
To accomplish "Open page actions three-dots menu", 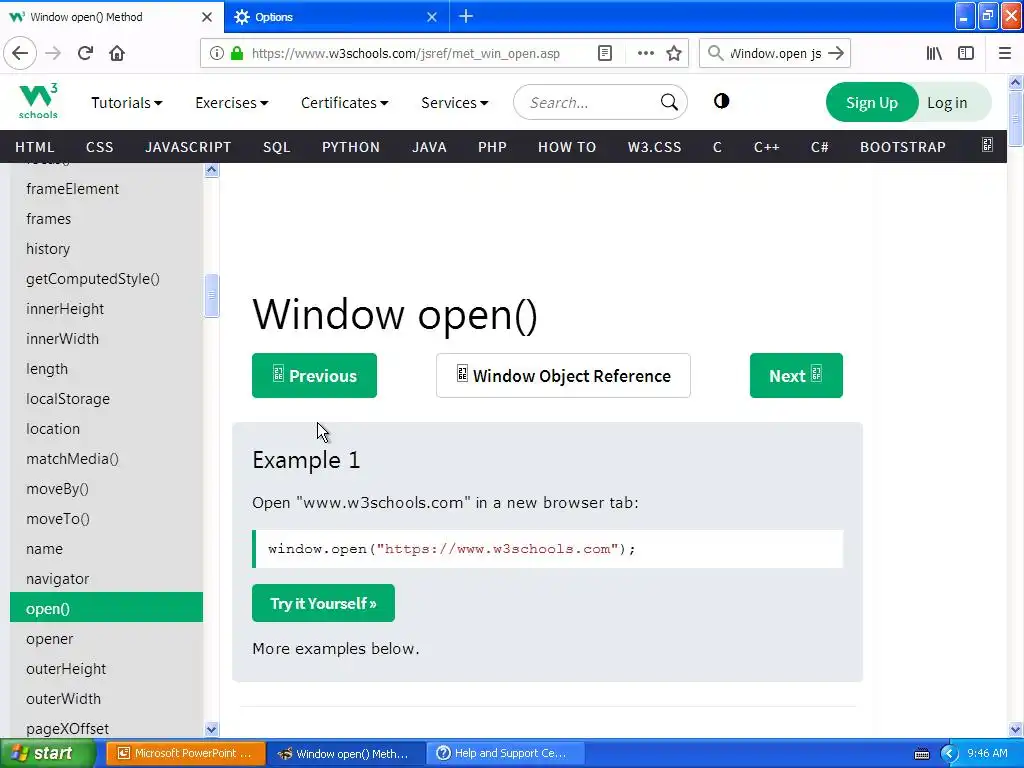I will (x=645, y=54).
